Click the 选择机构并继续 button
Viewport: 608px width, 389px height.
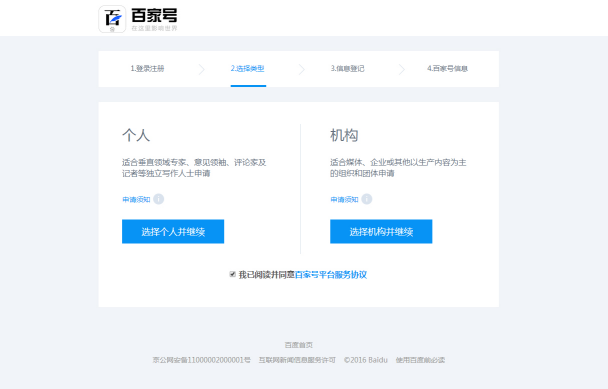click(x=381, y=232)
